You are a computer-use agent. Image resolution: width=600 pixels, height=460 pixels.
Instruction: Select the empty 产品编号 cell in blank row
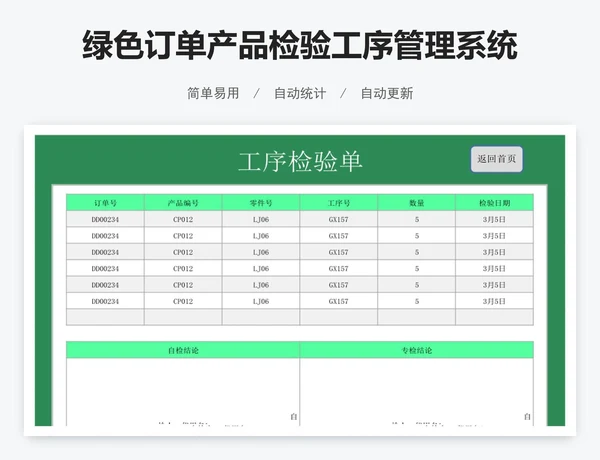pos(183,317)
